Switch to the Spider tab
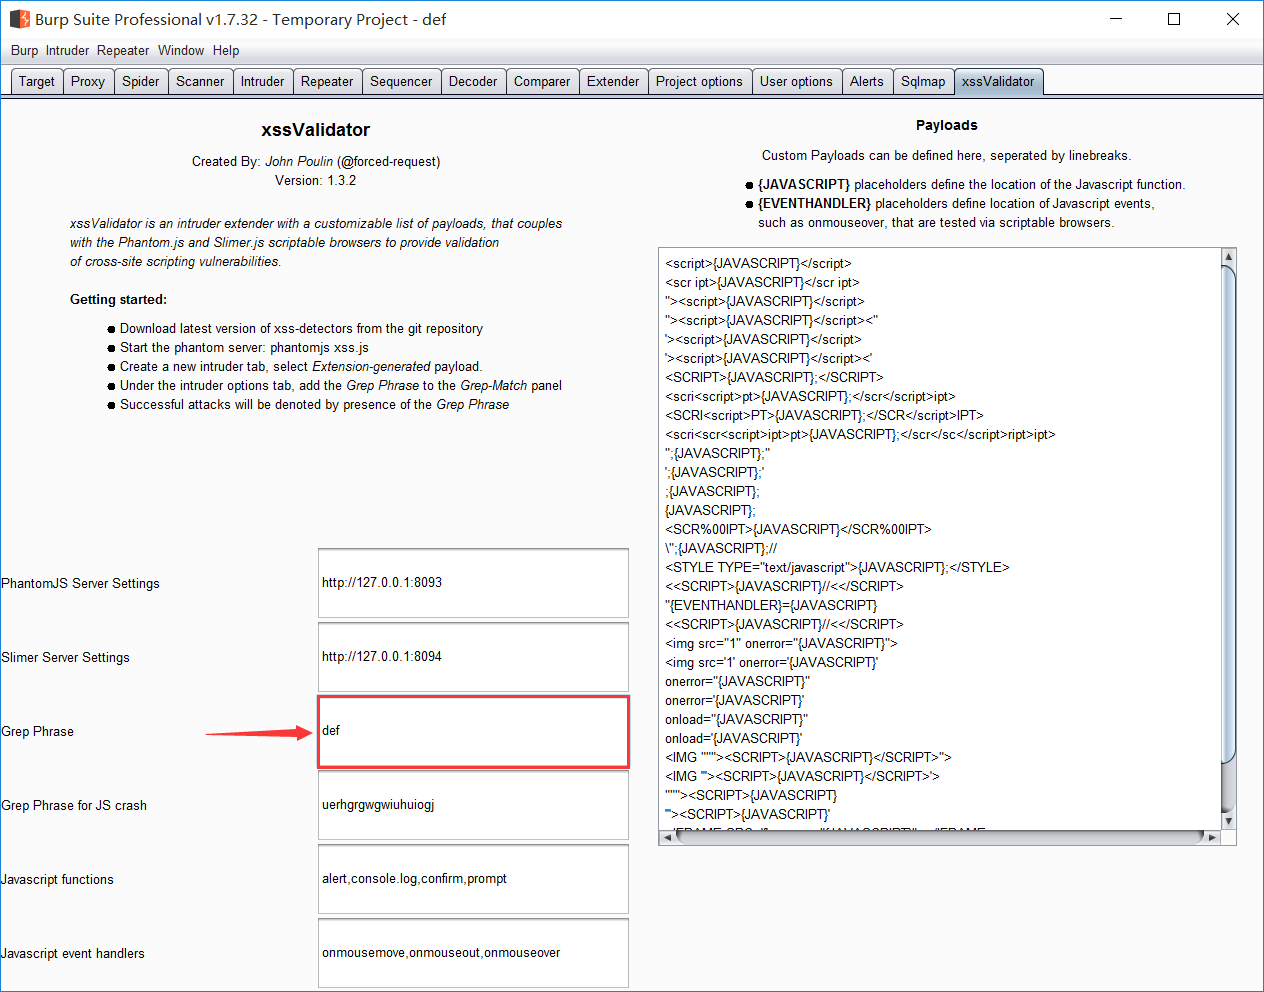 pos(141,82)
